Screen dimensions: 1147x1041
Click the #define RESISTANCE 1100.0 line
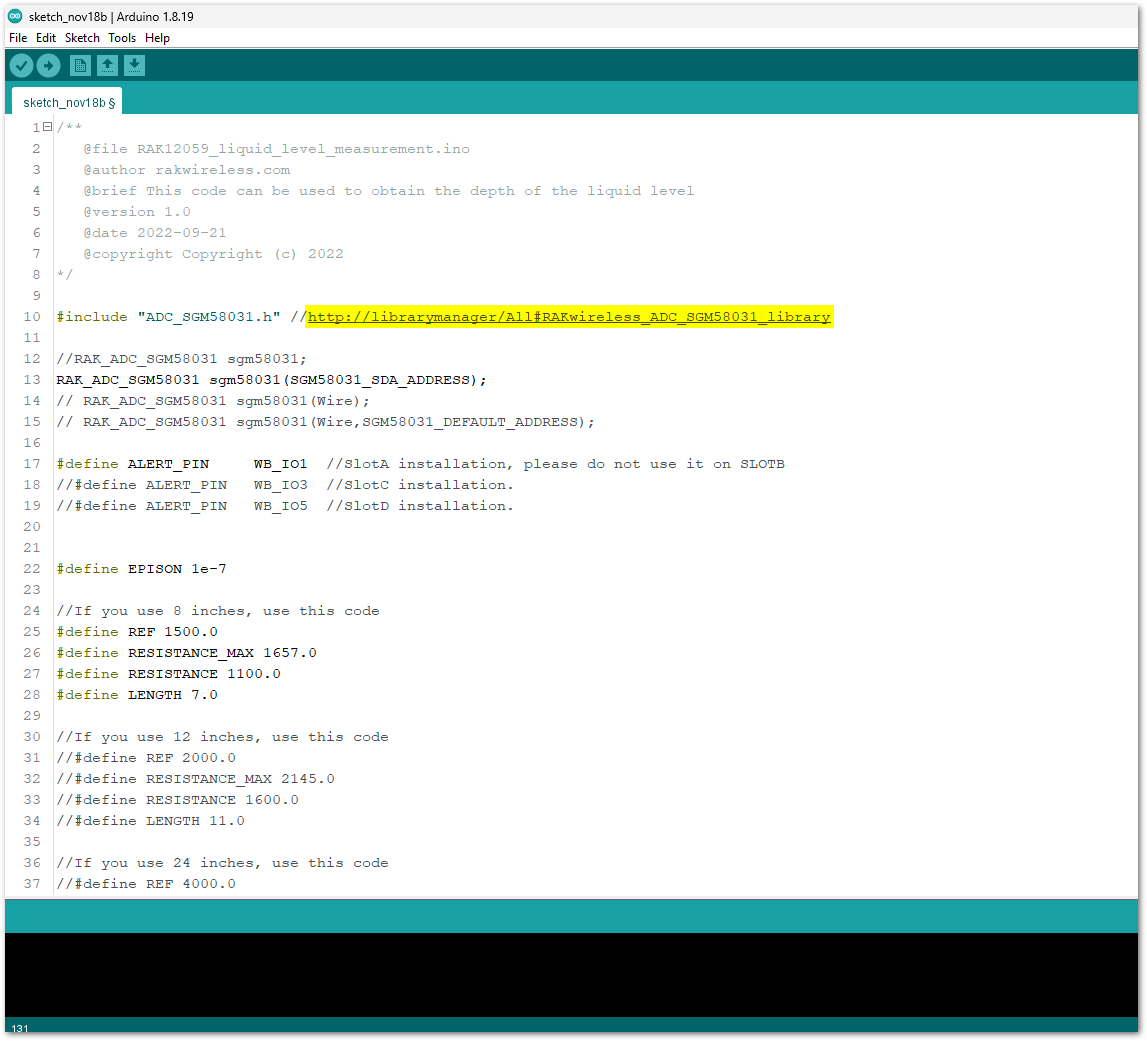point(168,674)
